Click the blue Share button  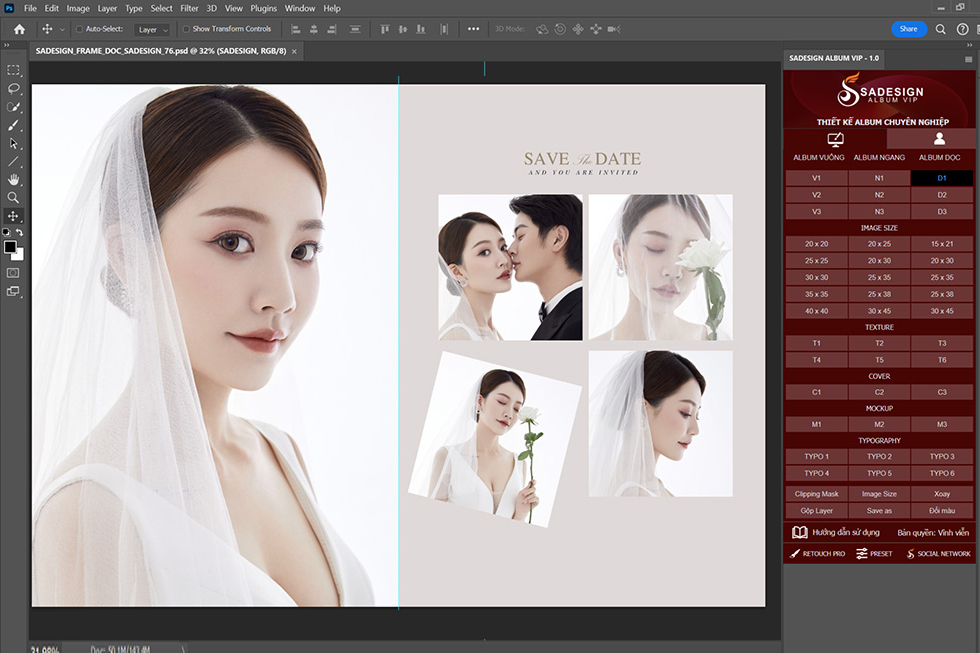908,29
